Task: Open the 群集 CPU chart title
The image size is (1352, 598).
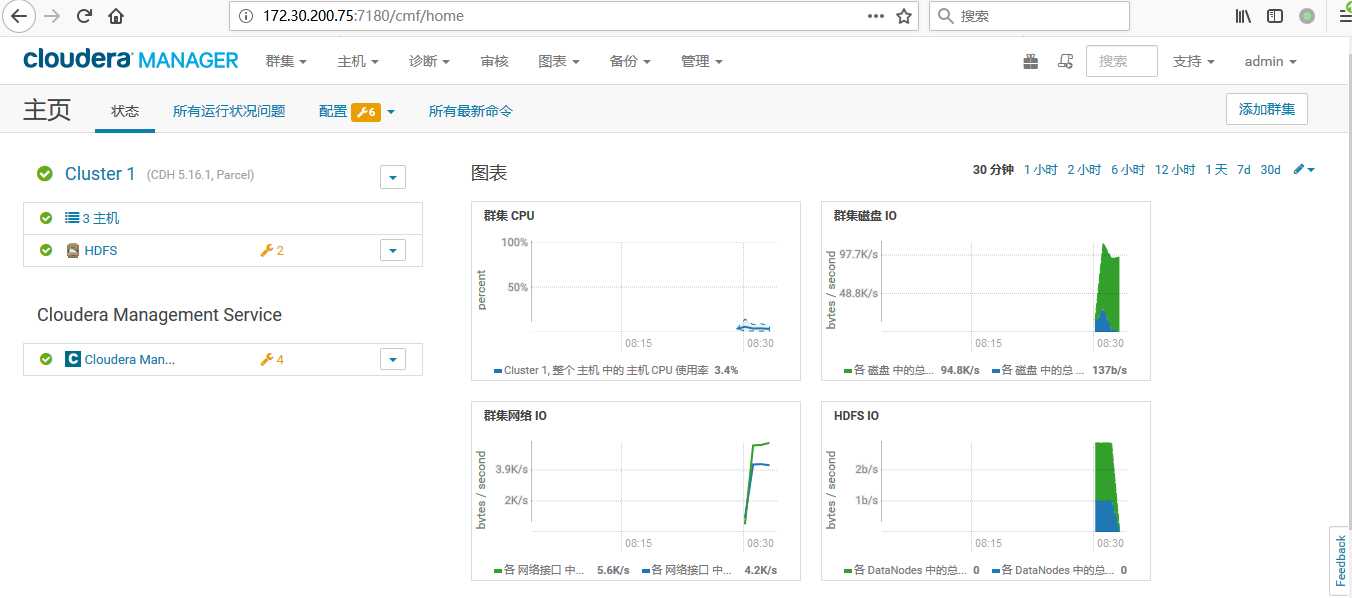Action: [x=509, y=216]
